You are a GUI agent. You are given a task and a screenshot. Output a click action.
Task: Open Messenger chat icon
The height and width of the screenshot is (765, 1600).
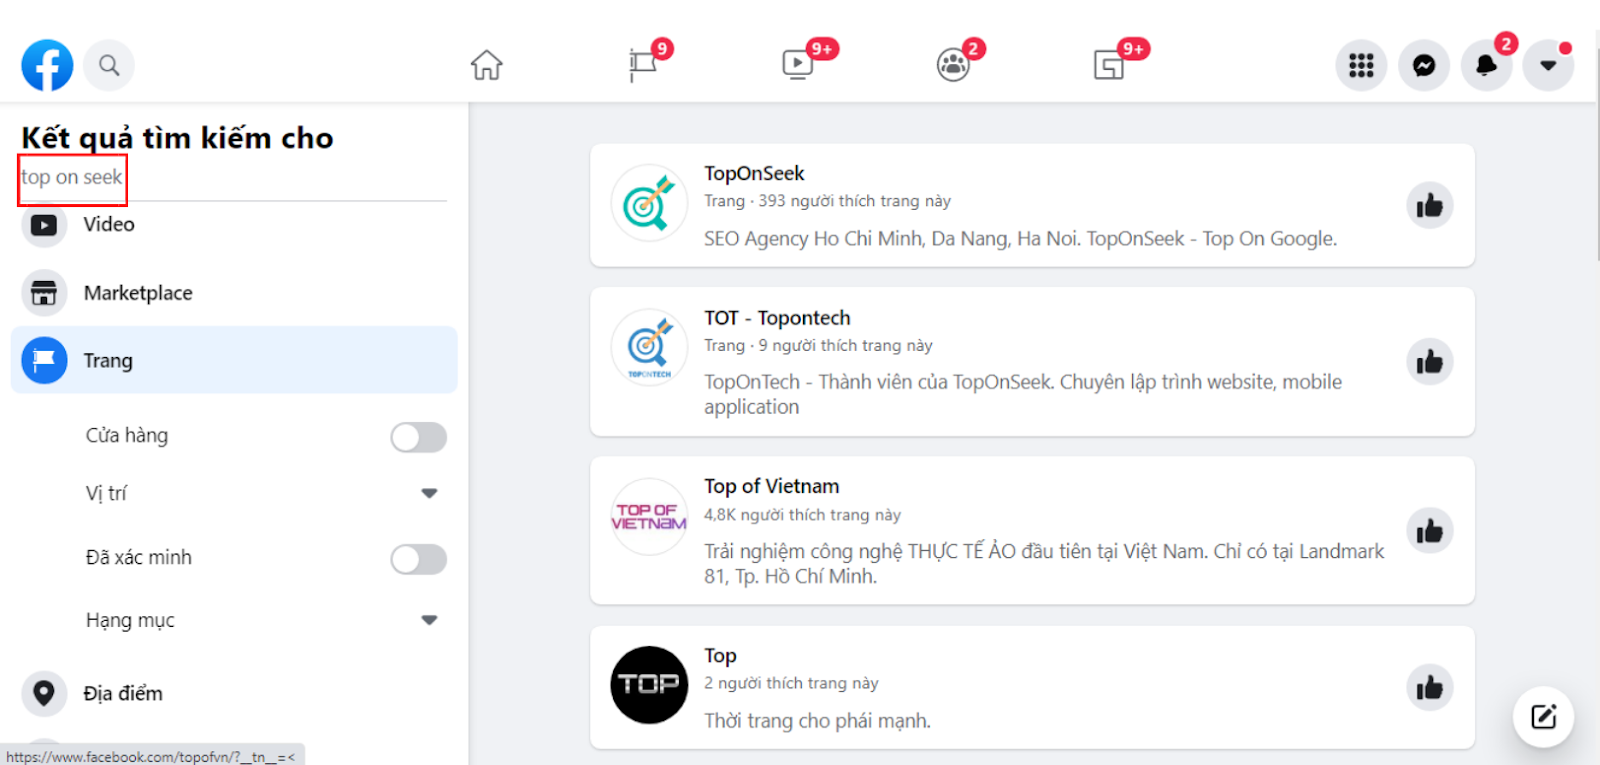[x=1423, y=66]
